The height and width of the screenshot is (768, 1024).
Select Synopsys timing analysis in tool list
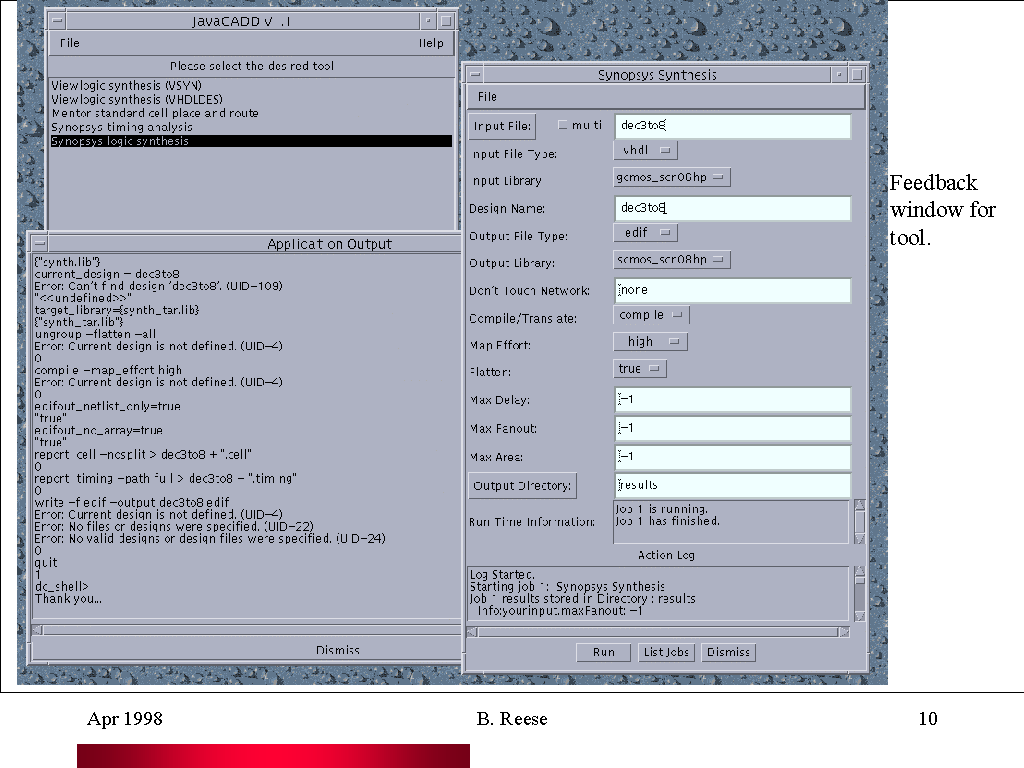122,127
